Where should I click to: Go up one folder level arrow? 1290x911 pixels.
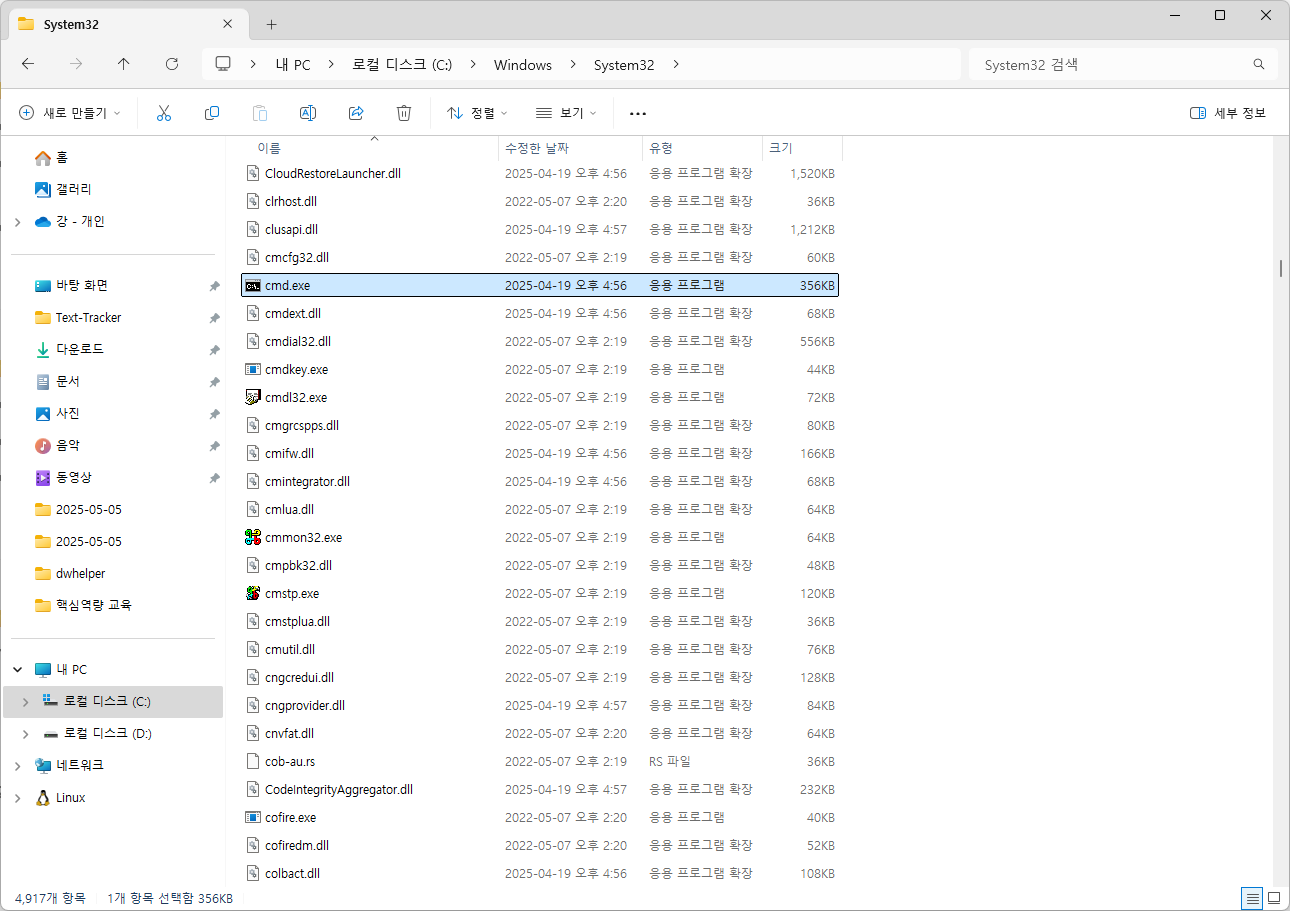[x=124, y=64]
